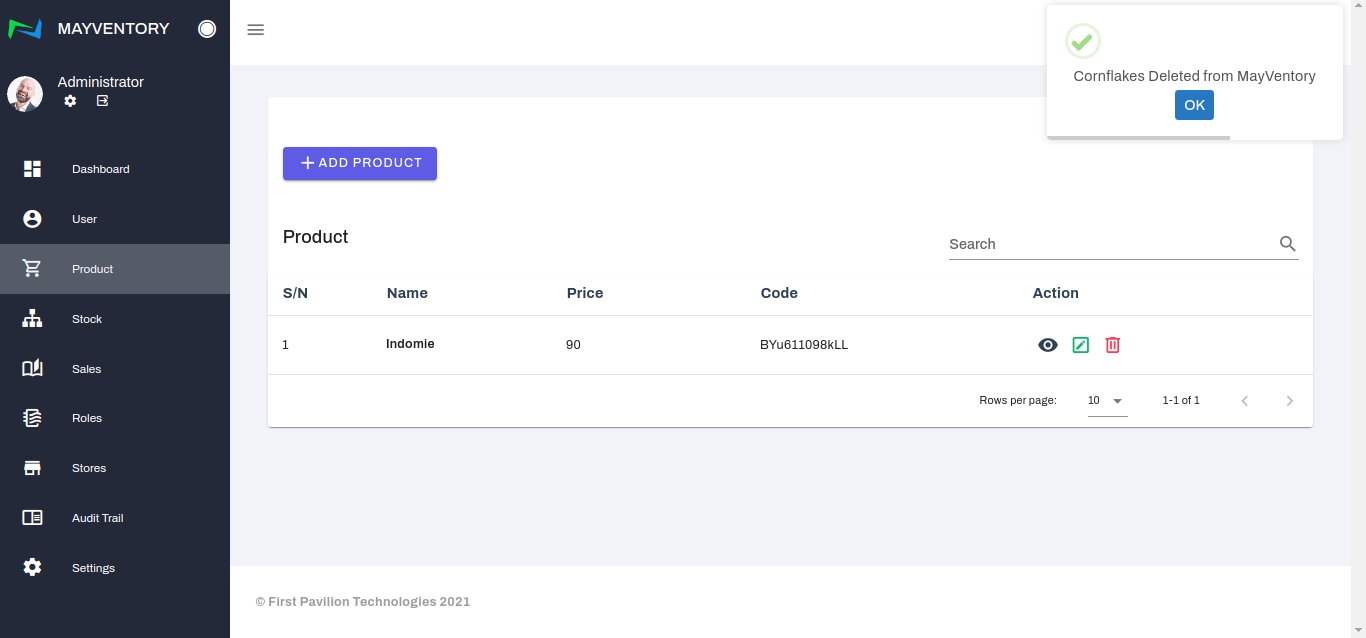Screen dimensions: 1366x638
Task: Focus the product Search field
Action: pyautogui.click(x=1110, y=244)
